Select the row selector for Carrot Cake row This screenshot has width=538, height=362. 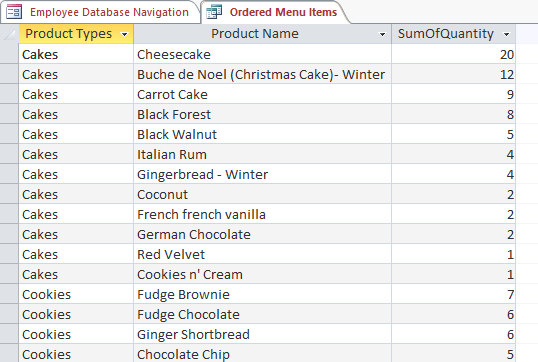9,94
